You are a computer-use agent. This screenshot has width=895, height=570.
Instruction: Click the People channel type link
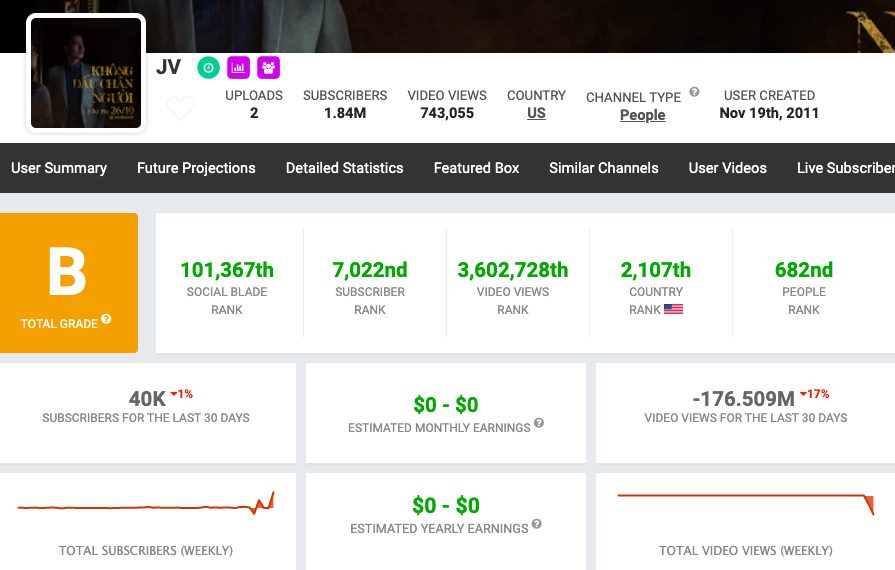point(642,115)
